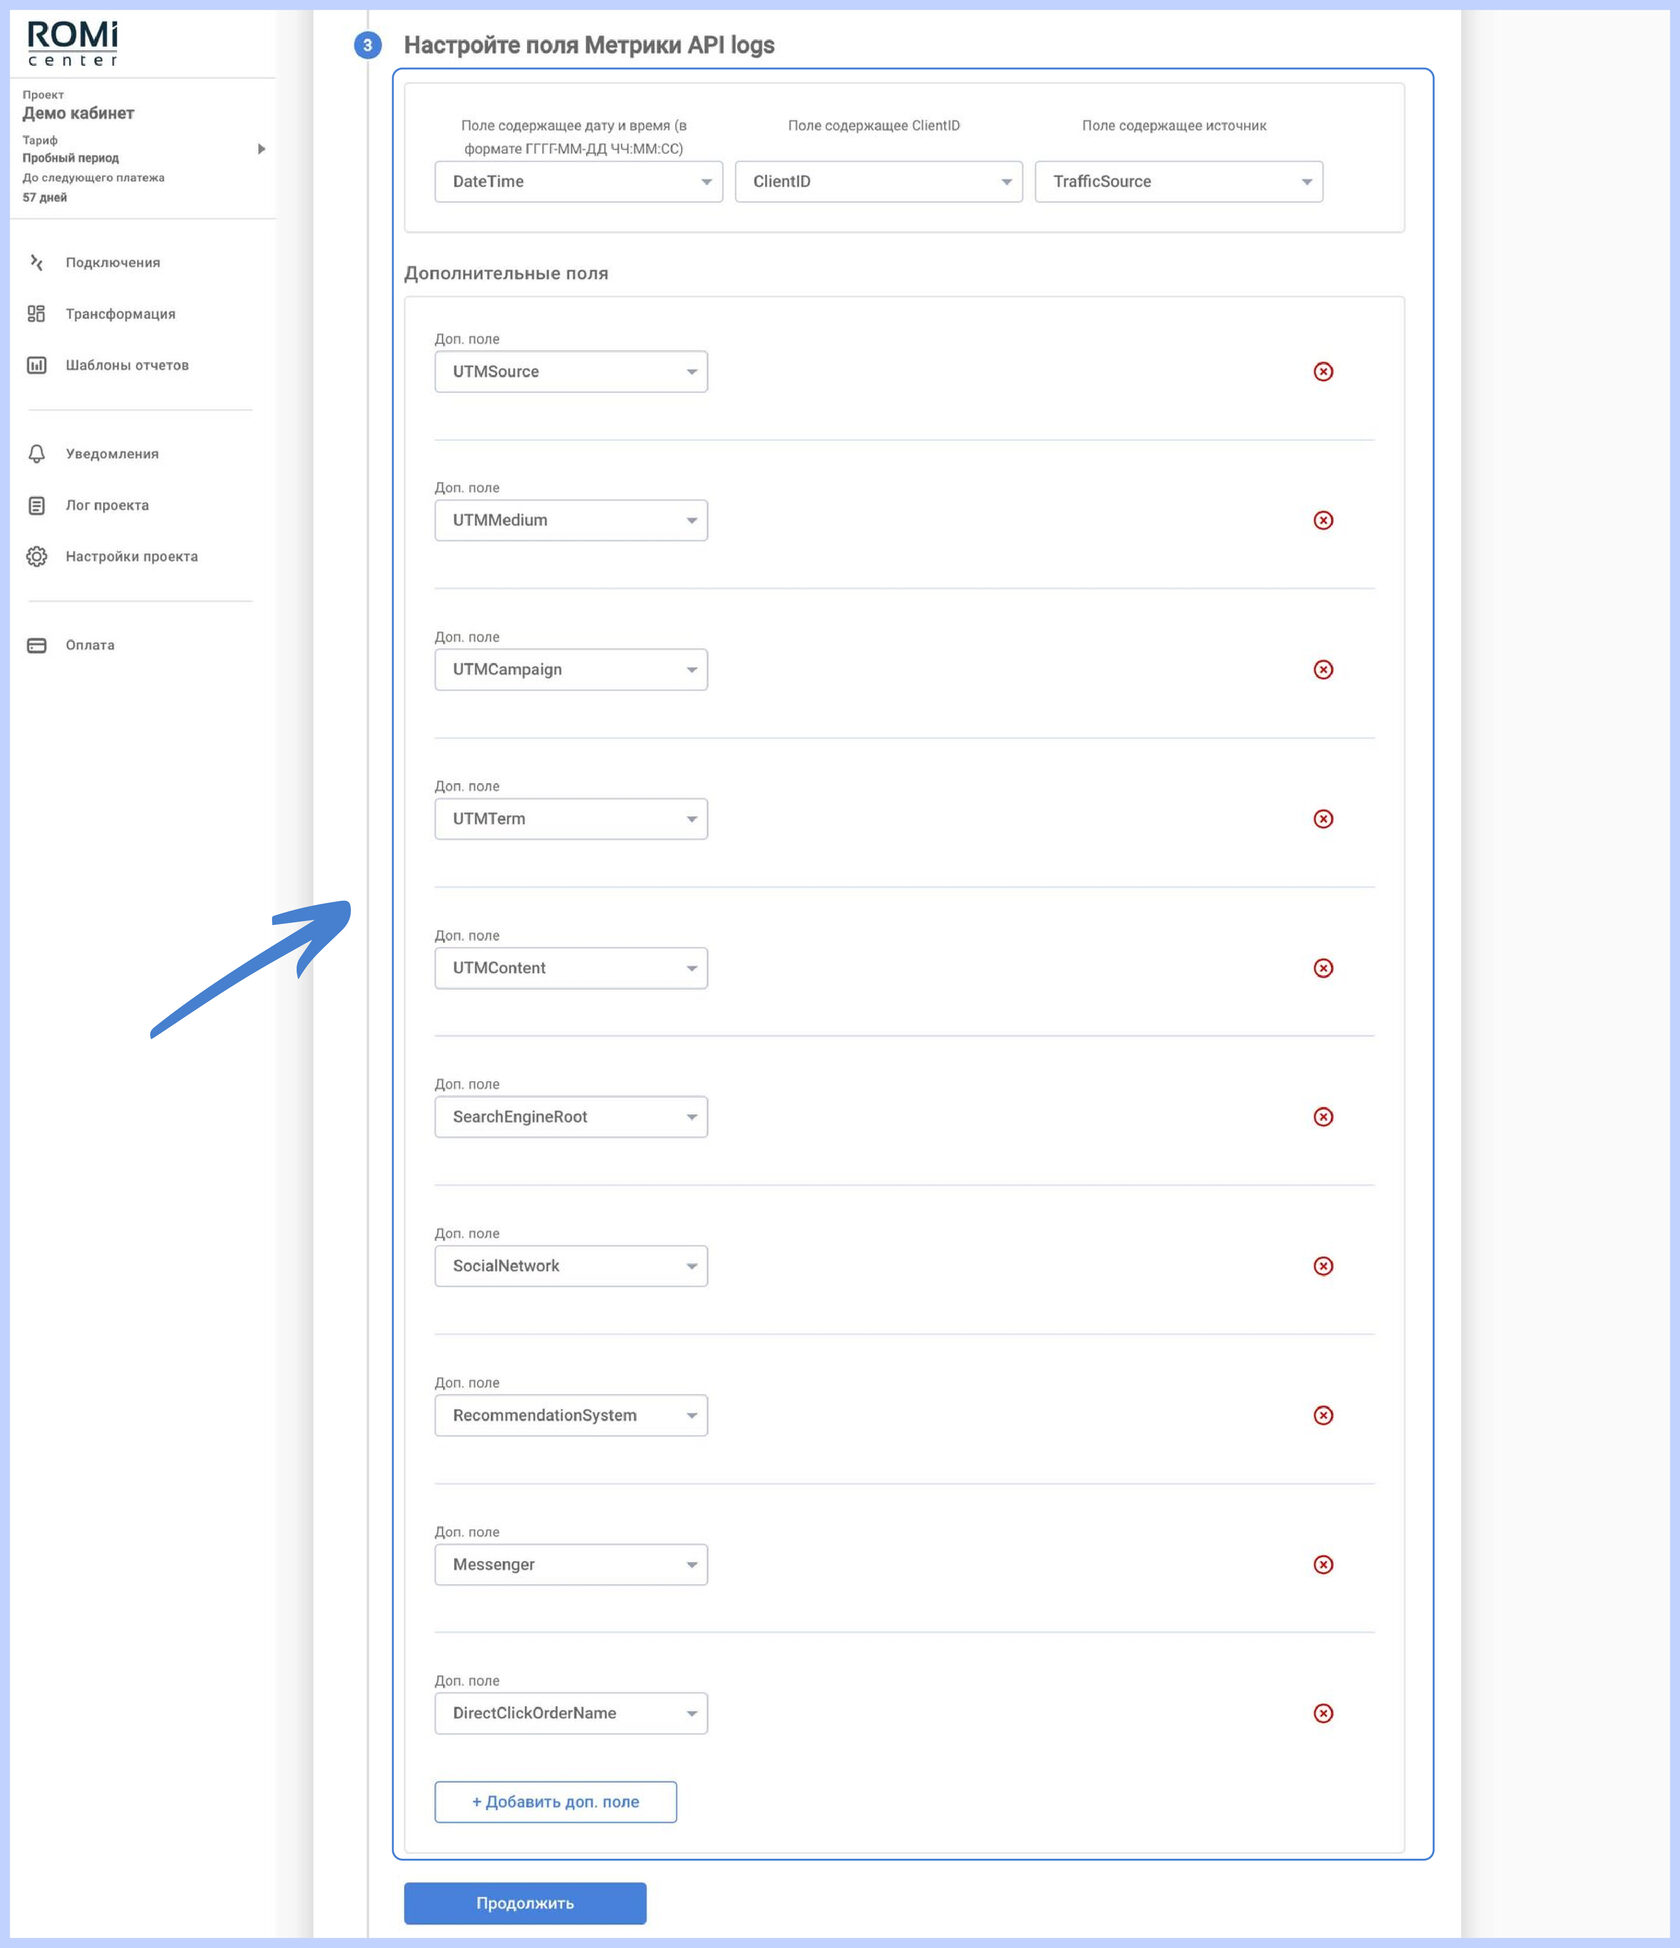
Task: Remove the SearchEngineRoot field
Action: [1323, 1117]
